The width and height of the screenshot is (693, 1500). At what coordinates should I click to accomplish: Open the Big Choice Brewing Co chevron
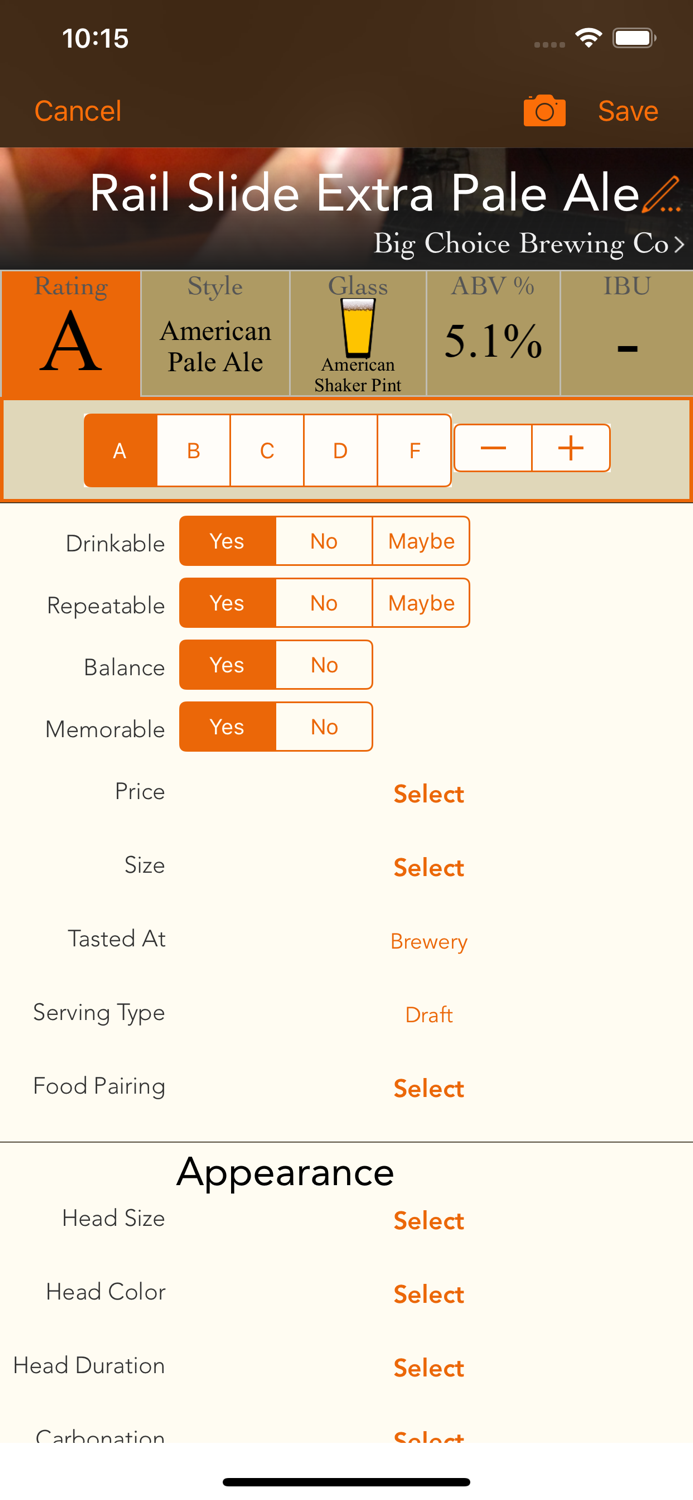pos(679,244)
